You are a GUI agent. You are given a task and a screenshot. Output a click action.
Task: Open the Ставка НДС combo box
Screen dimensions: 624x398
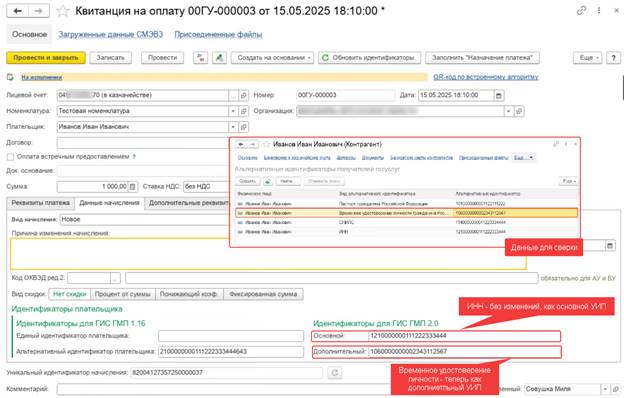pos(206,187)
